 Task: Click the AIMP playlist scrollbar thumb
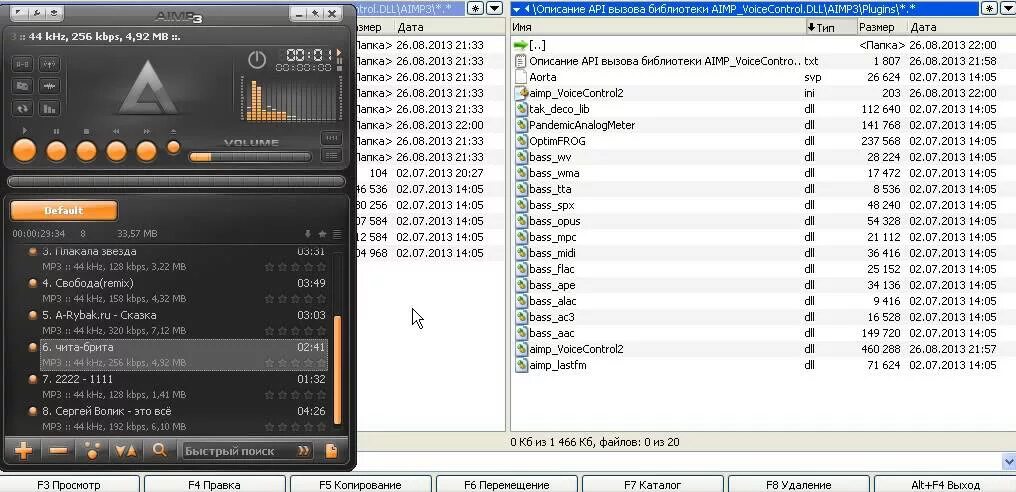coord(337,369)
